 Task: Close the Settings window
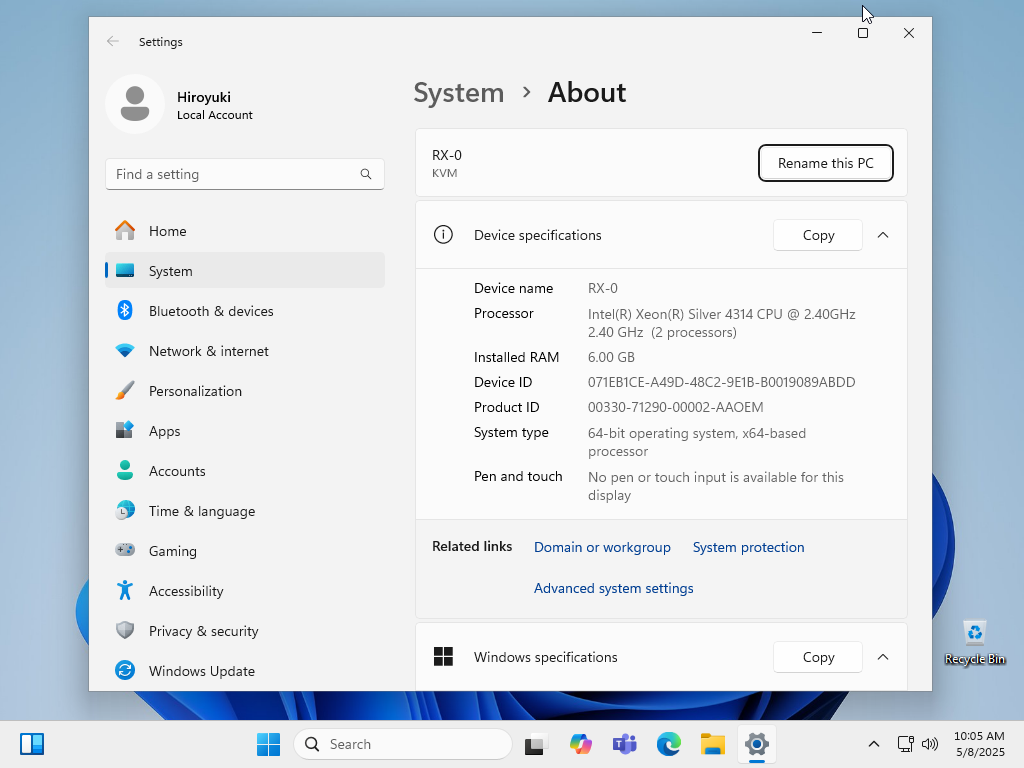click(908, 33)
